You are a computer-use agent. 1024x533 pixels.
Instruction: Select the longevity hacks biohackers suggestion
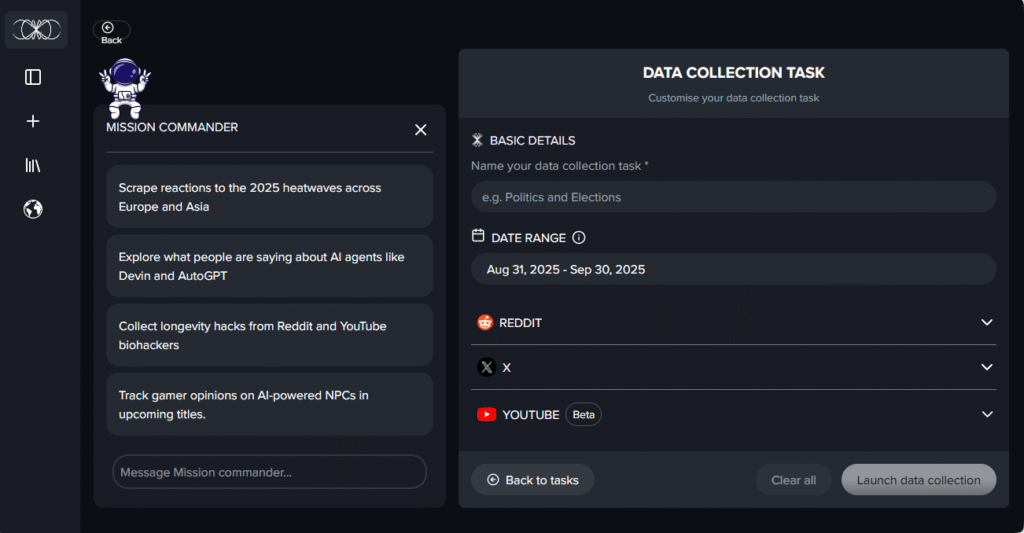tap(269, 335)
